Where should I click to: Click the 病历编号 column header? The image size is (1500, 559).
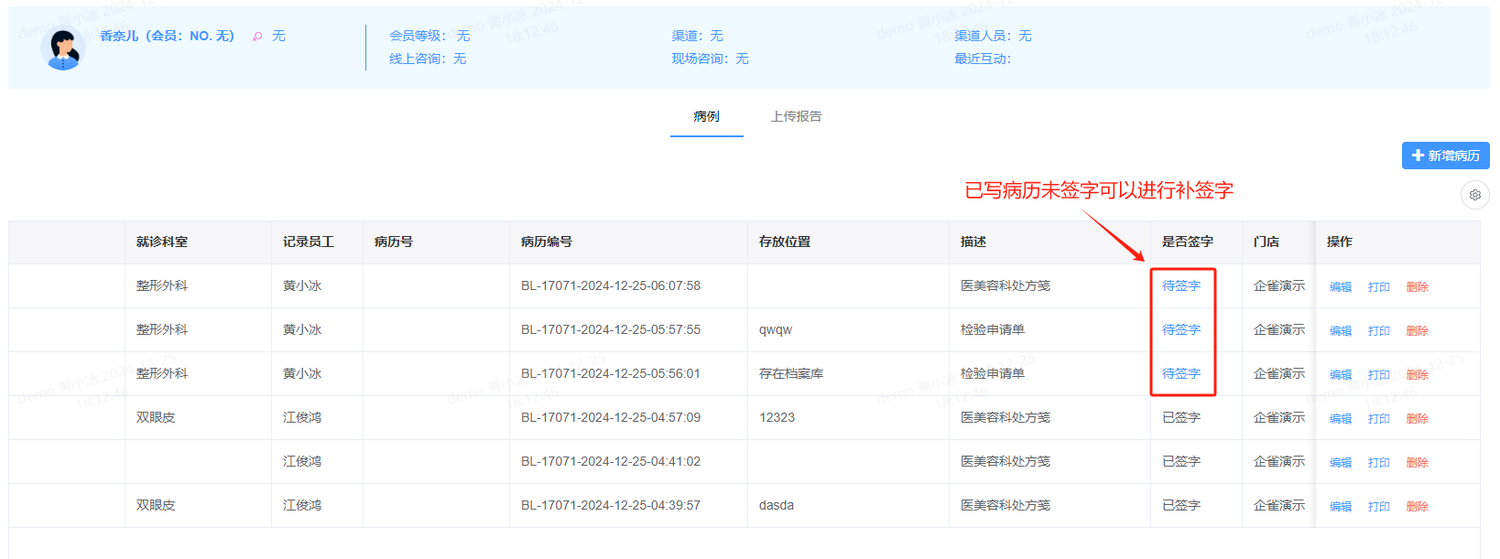pos(546,242)
